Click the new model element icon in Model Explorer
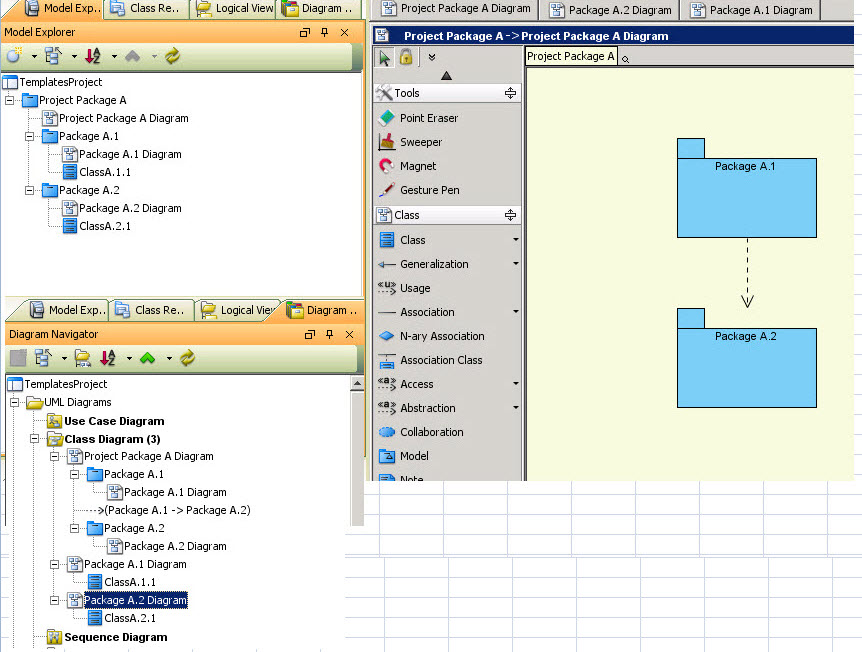This screenshot has height=652, width=862. 14,56
